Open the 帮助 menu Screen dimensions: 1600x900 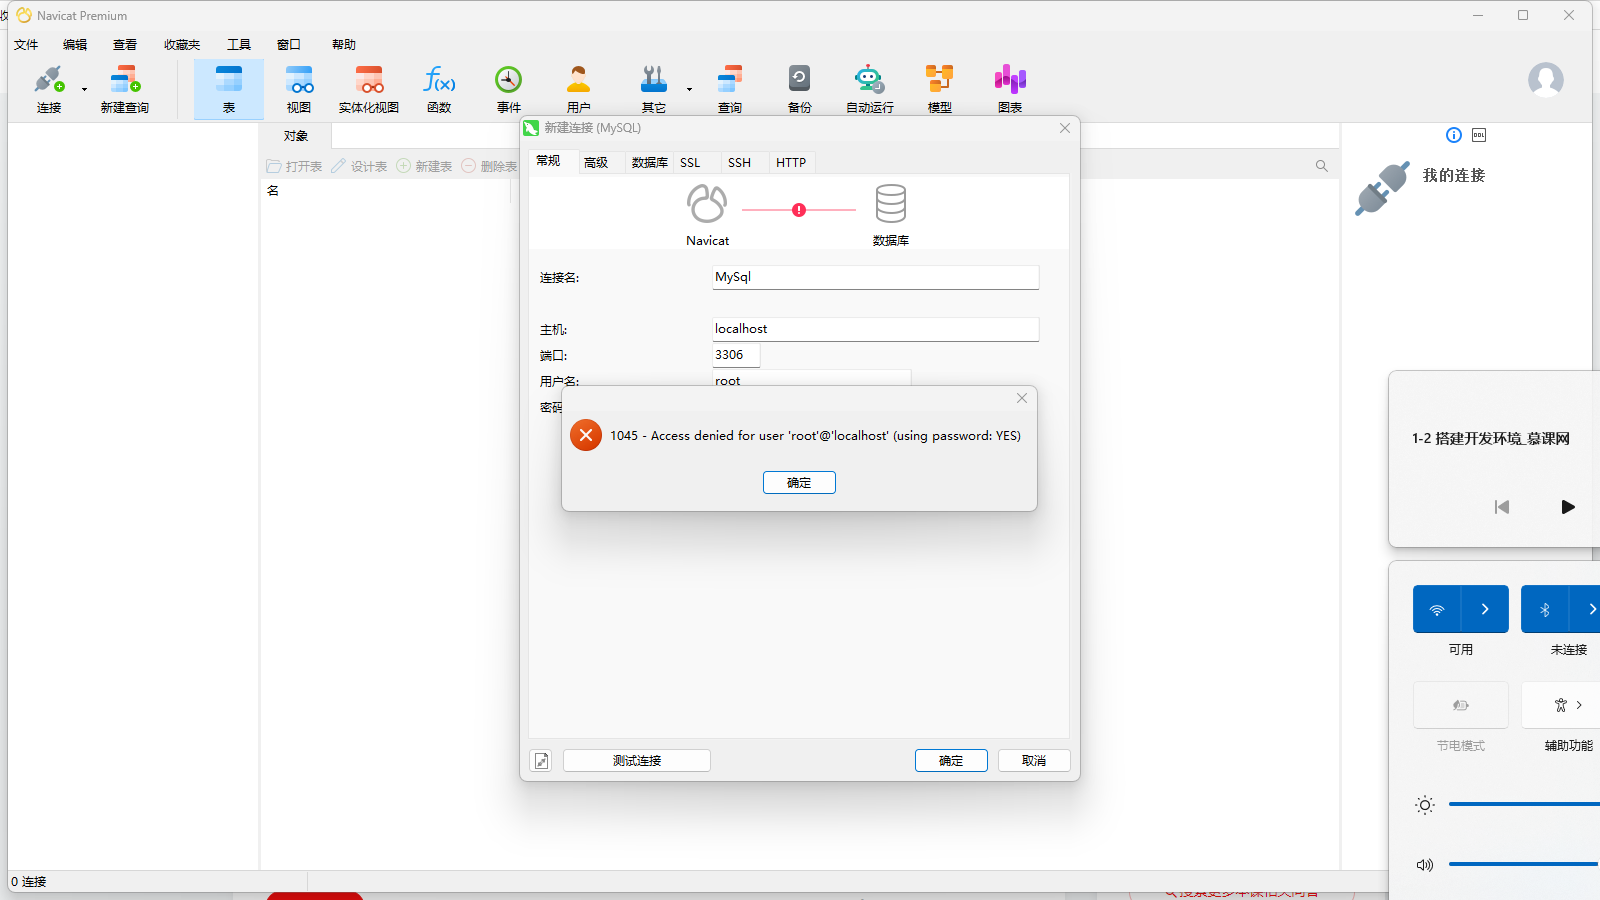[344, 45]
